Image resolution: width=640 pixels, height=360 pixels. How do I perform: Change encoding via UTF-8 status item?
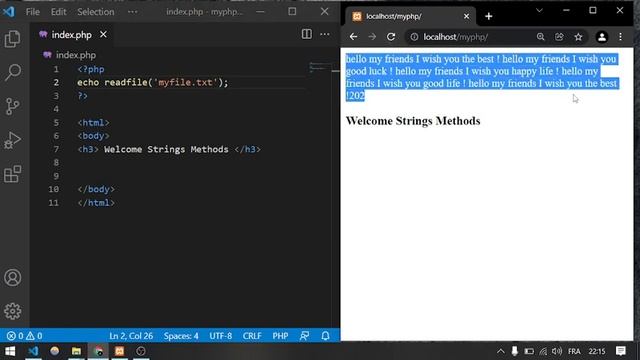pos(221,336)
